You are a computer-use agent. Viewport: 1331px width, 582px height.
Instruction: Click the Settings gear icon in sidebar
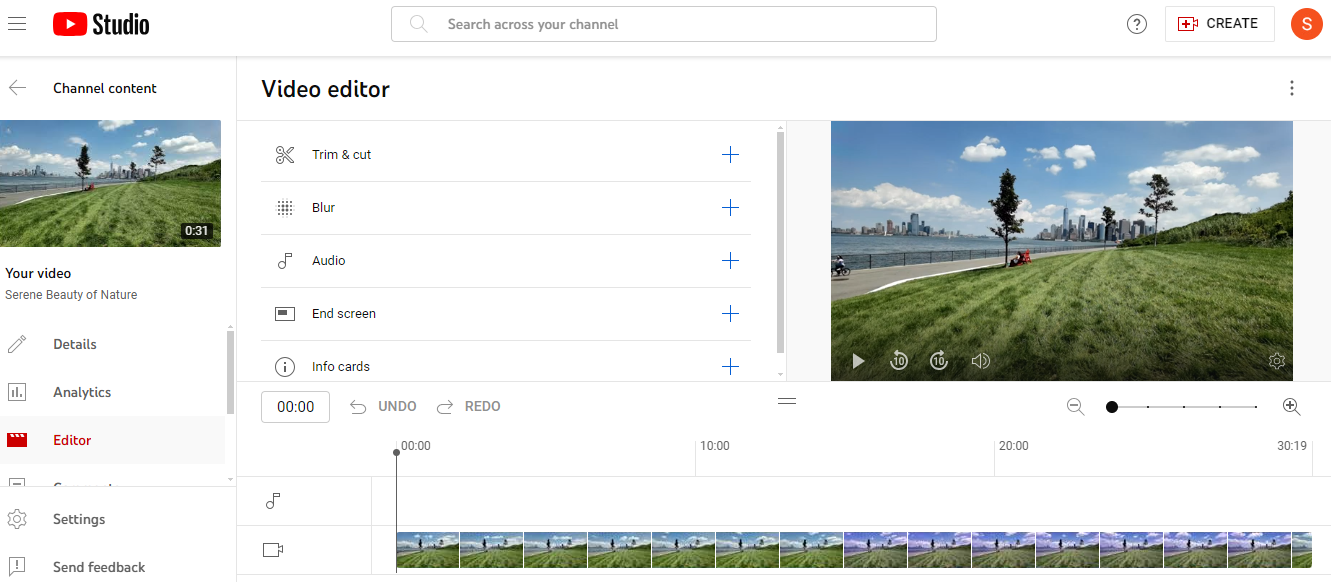pyautogui.click(x=17, y=519)
